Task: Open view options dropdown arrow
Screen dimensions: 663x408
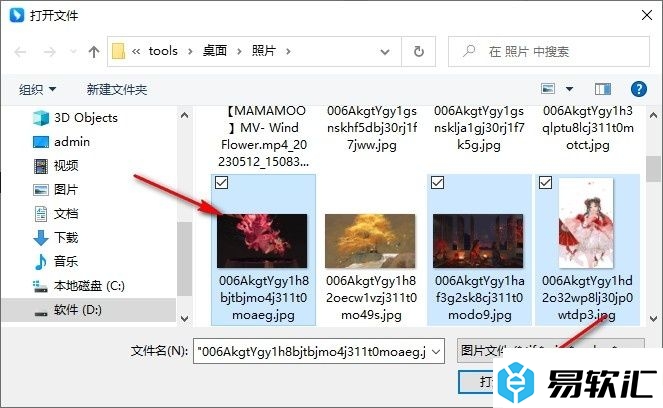Action: point(569,89)
